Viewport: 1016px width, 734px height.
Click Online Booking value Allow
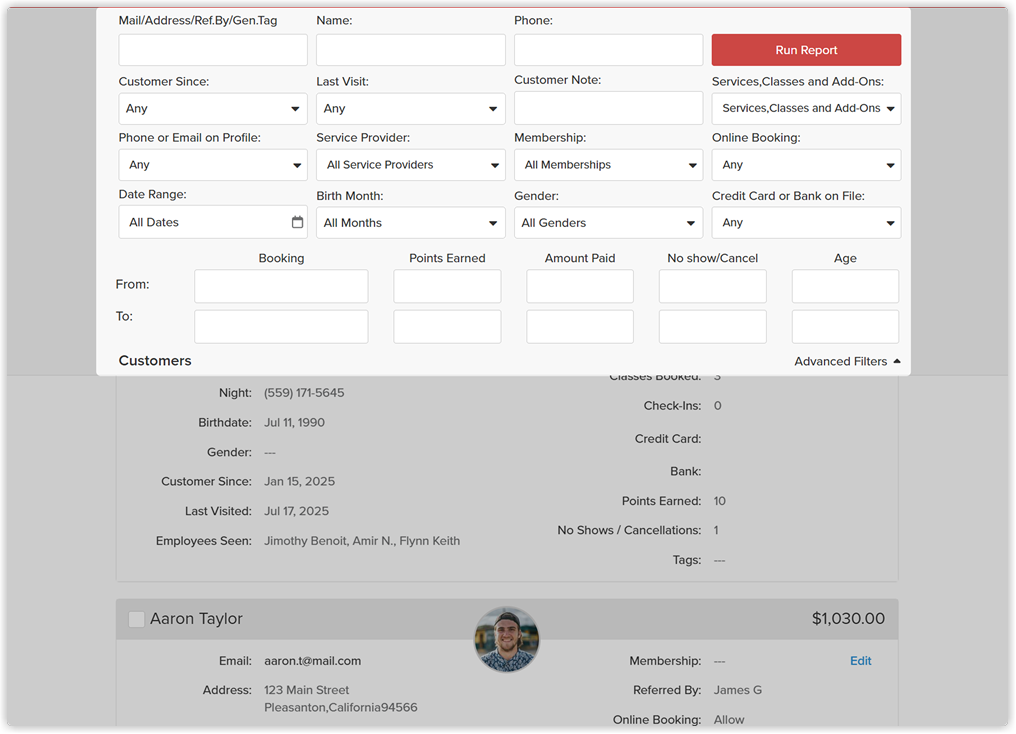click(729, 720)
